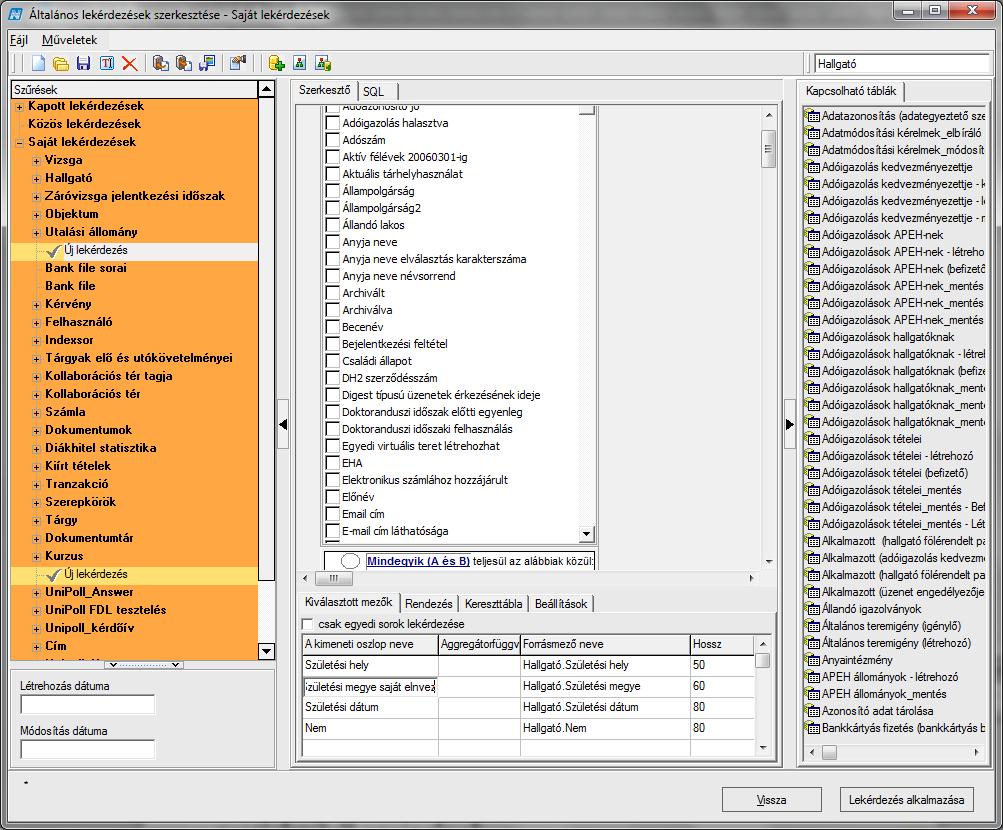Check the Email cím field checkbox
The image size is (1003, 830).
coord(333,514)
